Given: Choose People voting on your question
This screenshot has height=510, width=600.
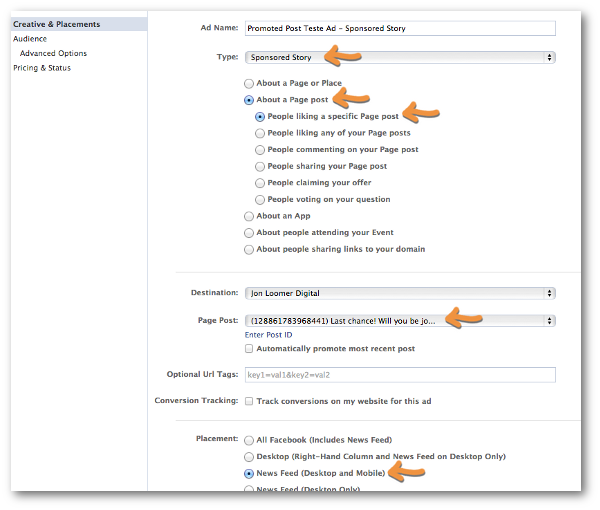Looking at the screenshot, I should (260, 200).
